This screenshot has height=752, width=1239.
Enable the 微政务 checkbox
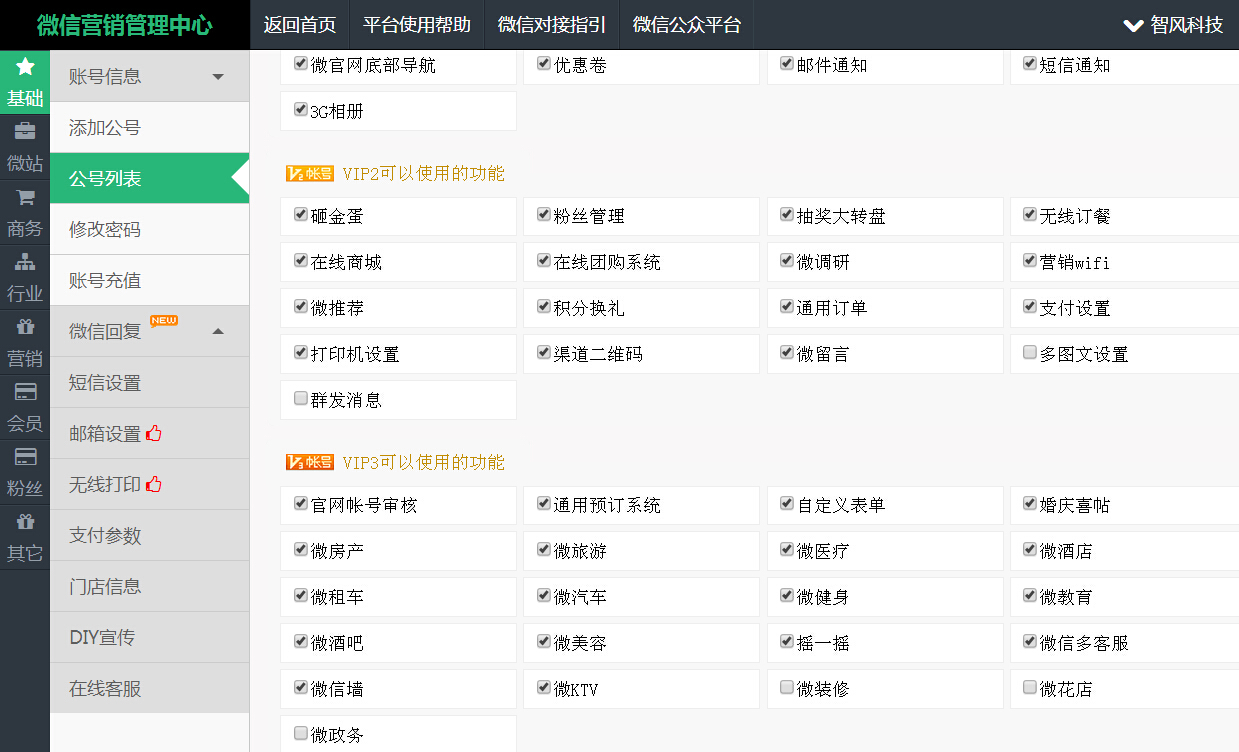pos(301,734)
